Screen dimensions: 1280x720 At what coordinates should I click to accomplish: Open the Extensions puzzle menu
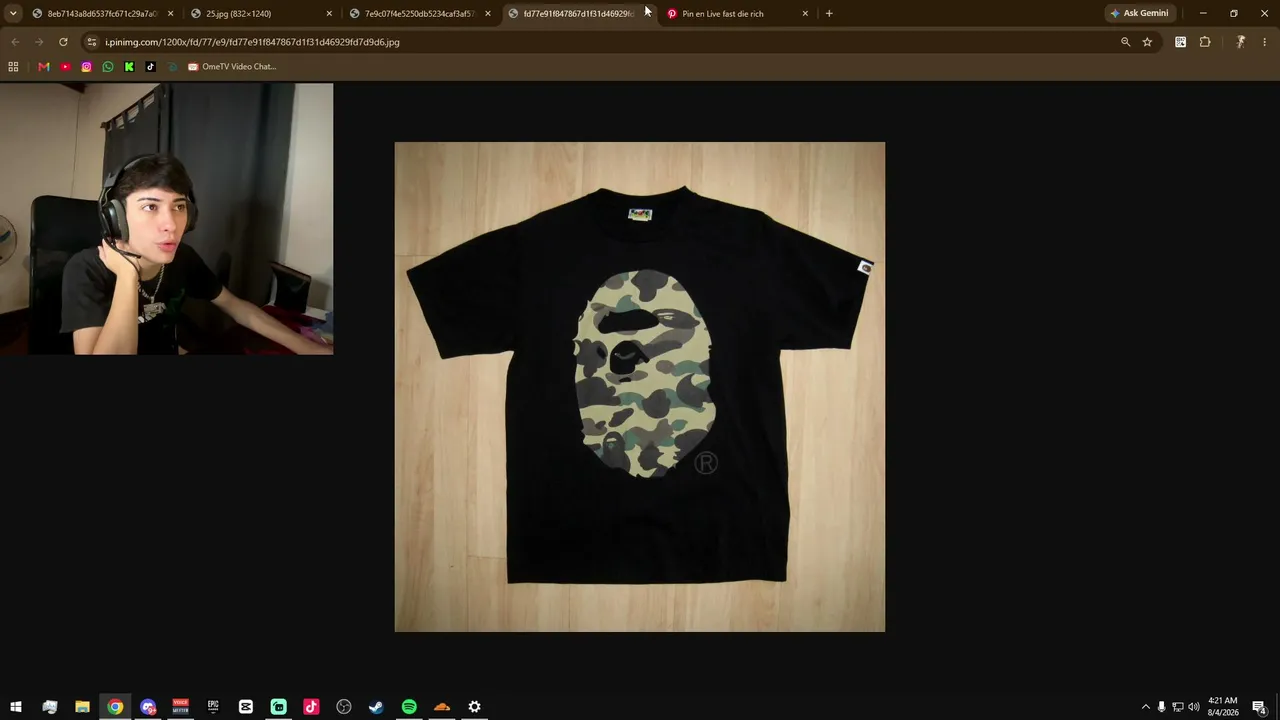coord(1205,42)
